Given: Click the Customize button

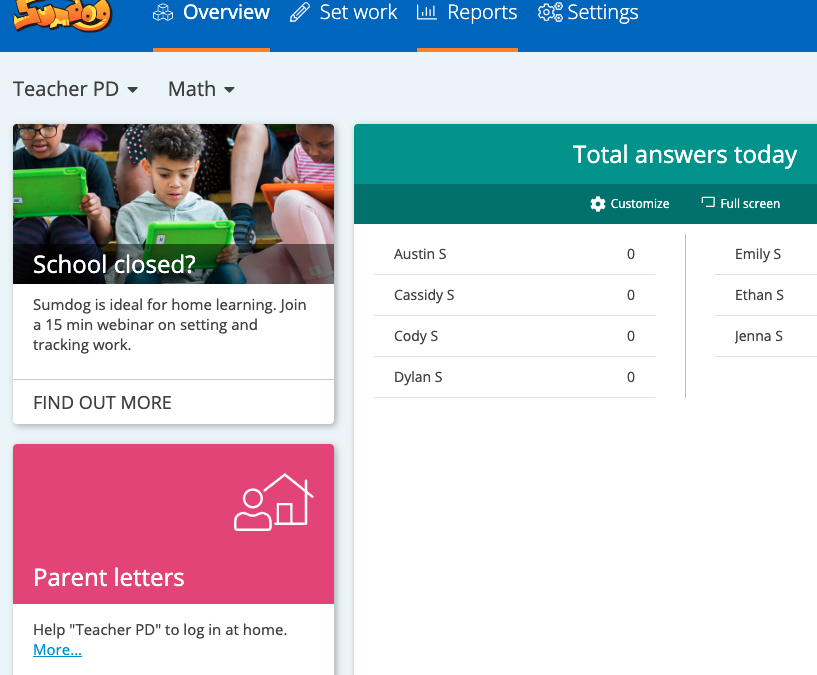Looking at the screenshot, I should pos(630,204).
